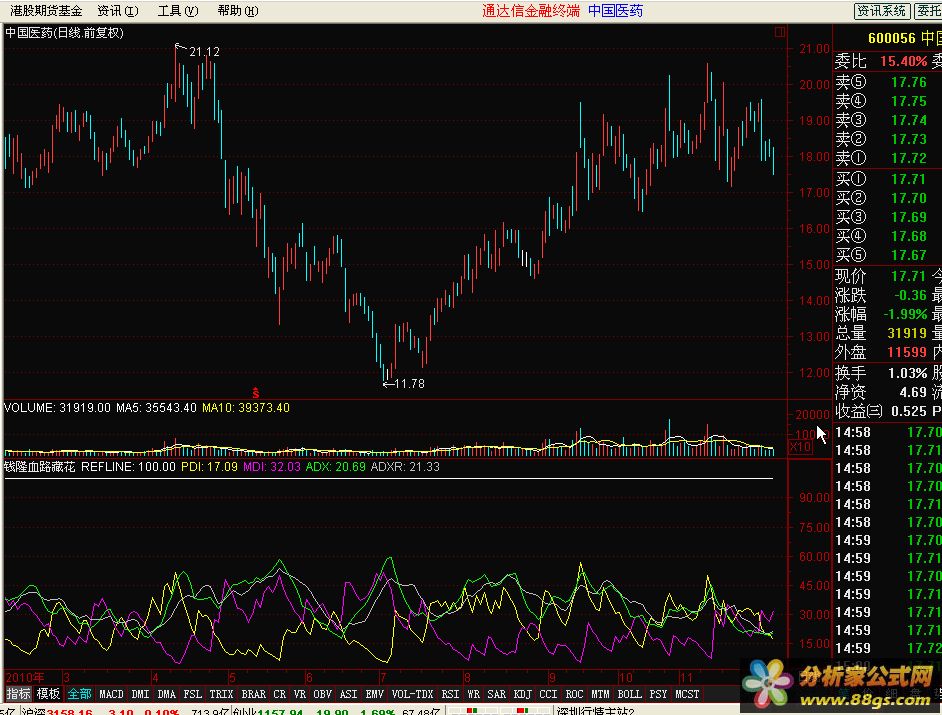Click the 卖① price 17.72
The height and width of the screenshot is (715, 942).
pyautogui.click(x=908, y=158)
